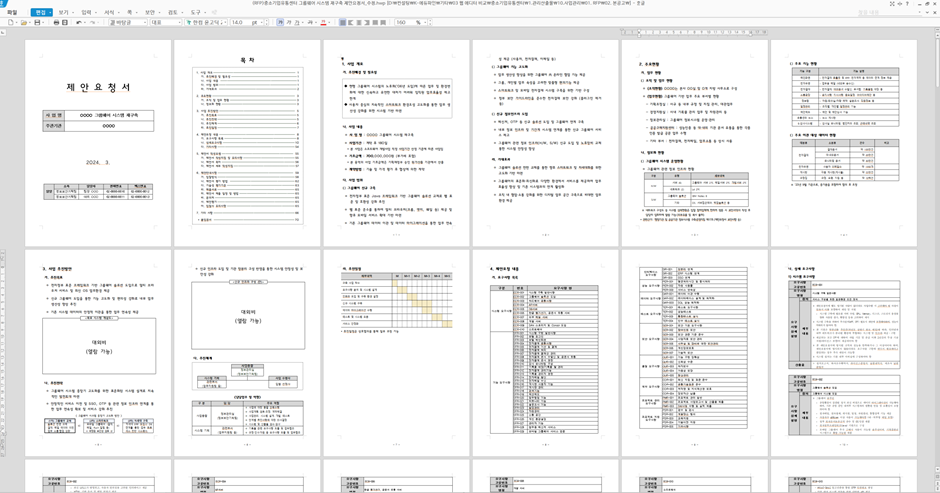Select the 목차 table of contents page
940x493 pixels.
coord(247,143)
